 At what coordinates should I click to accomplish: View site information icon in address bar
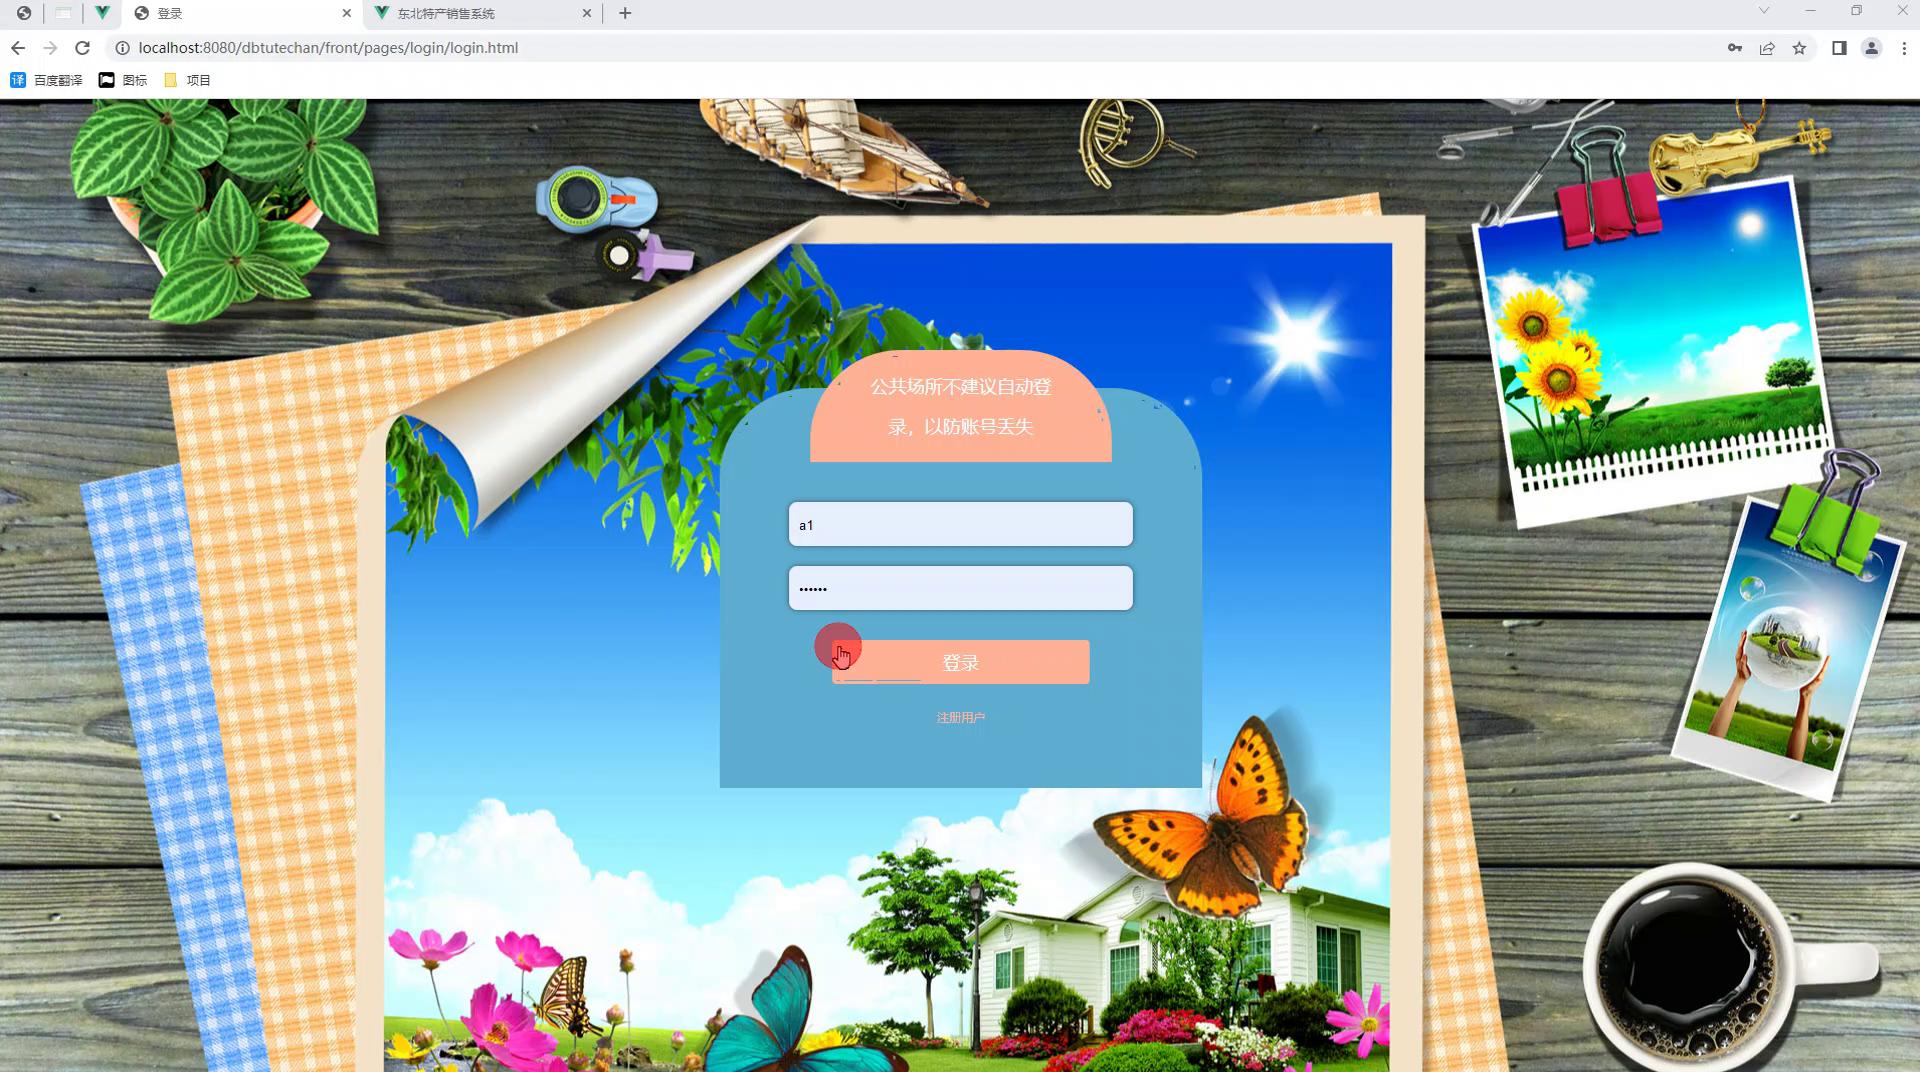click(x=122, y=48)
